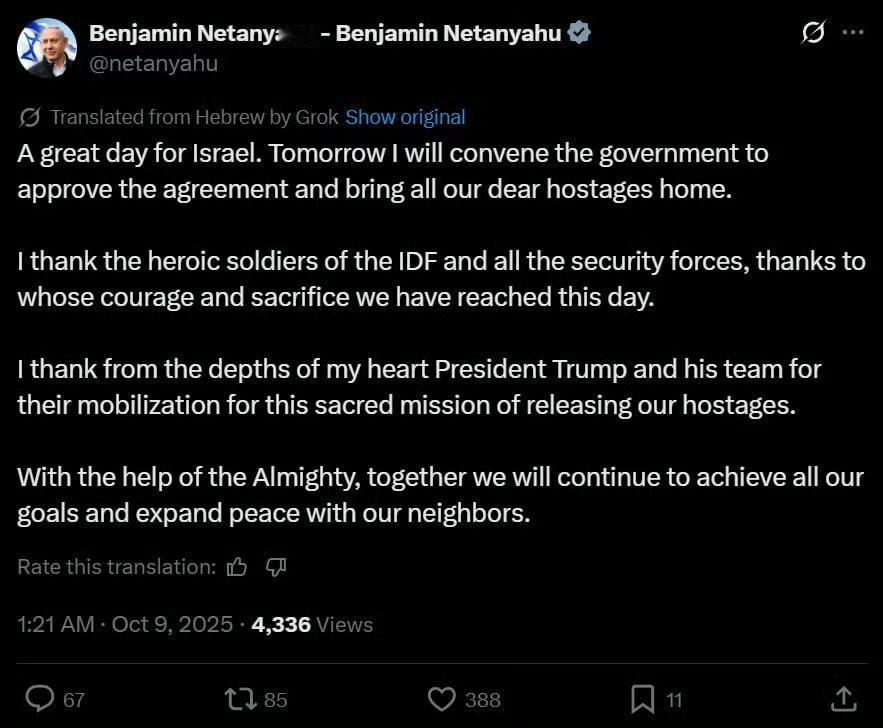This screenshot has width=883, height=728.
Task: Click the Show original link
Action: click(x=405, y=117)
